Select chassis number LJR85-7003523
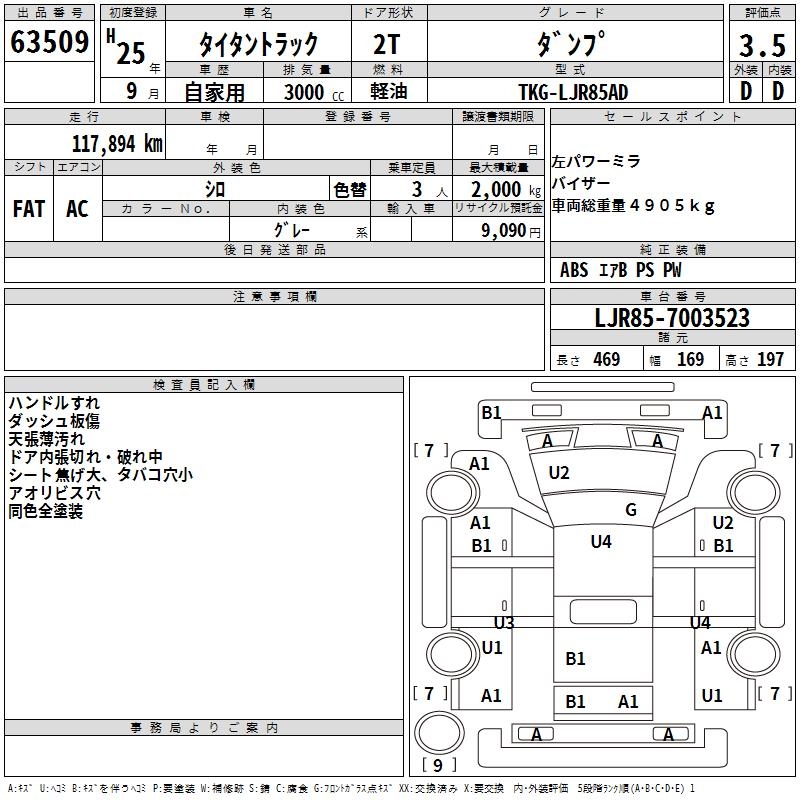The height and width of the screenshot is (800, 800). tap(671, 319)
